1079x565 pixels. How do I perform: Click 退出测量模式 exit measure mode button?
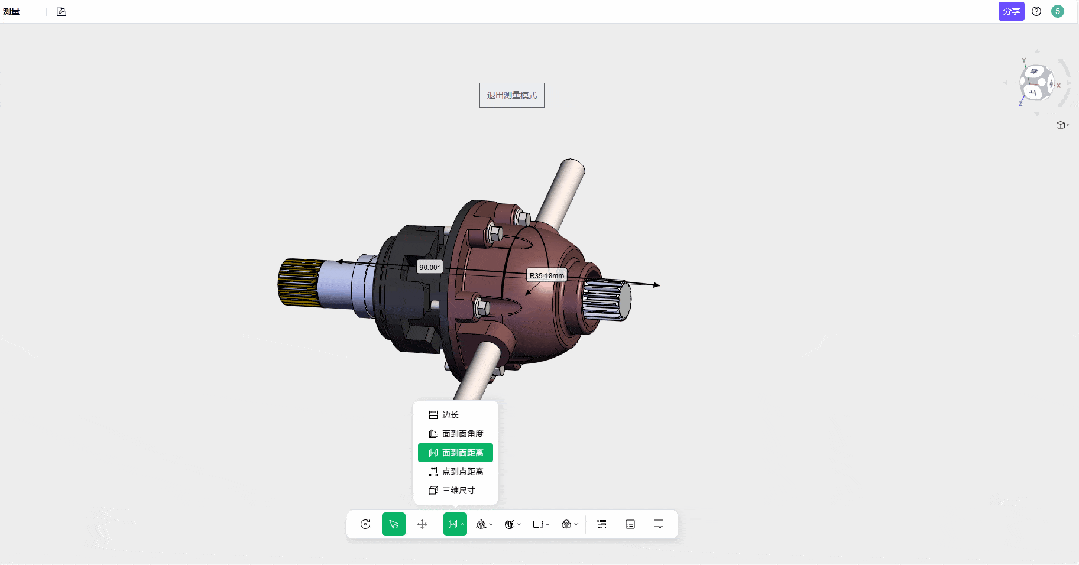pyautogui.click(x=512, y=95)
